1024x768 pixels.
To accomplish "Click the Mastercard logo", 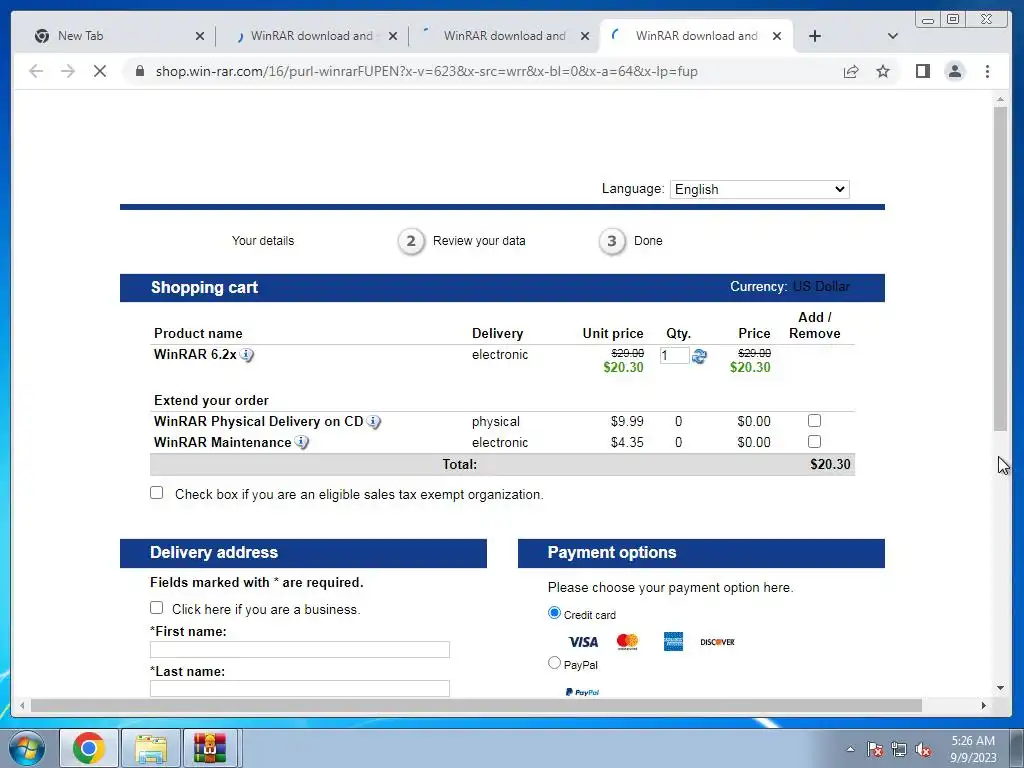I will coord(628,642).
